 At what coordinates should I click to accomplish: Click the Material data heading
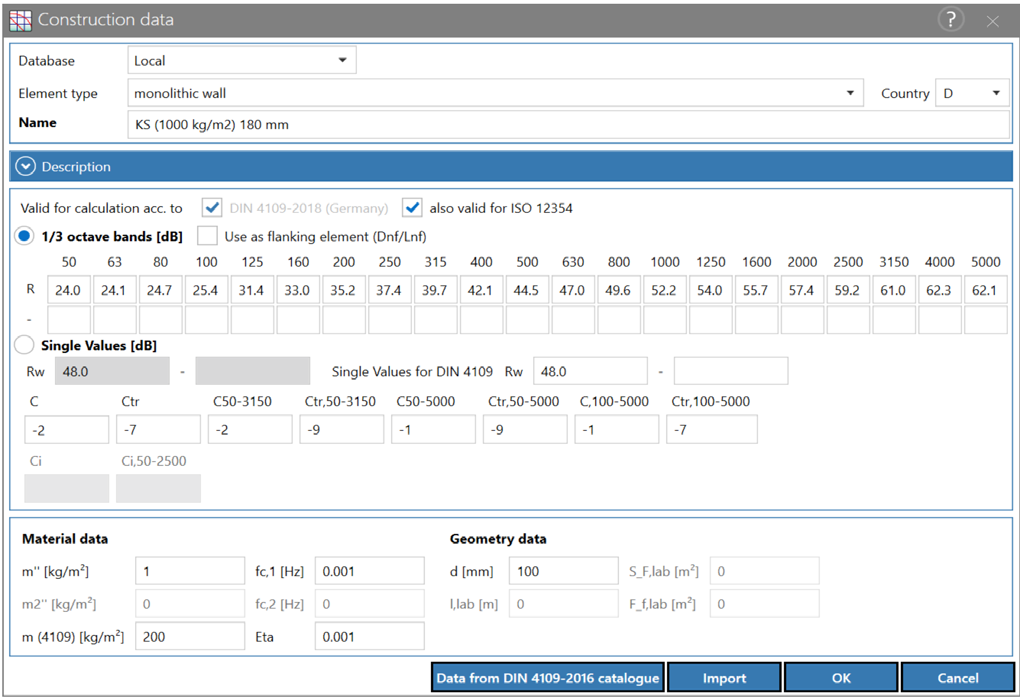65,539
